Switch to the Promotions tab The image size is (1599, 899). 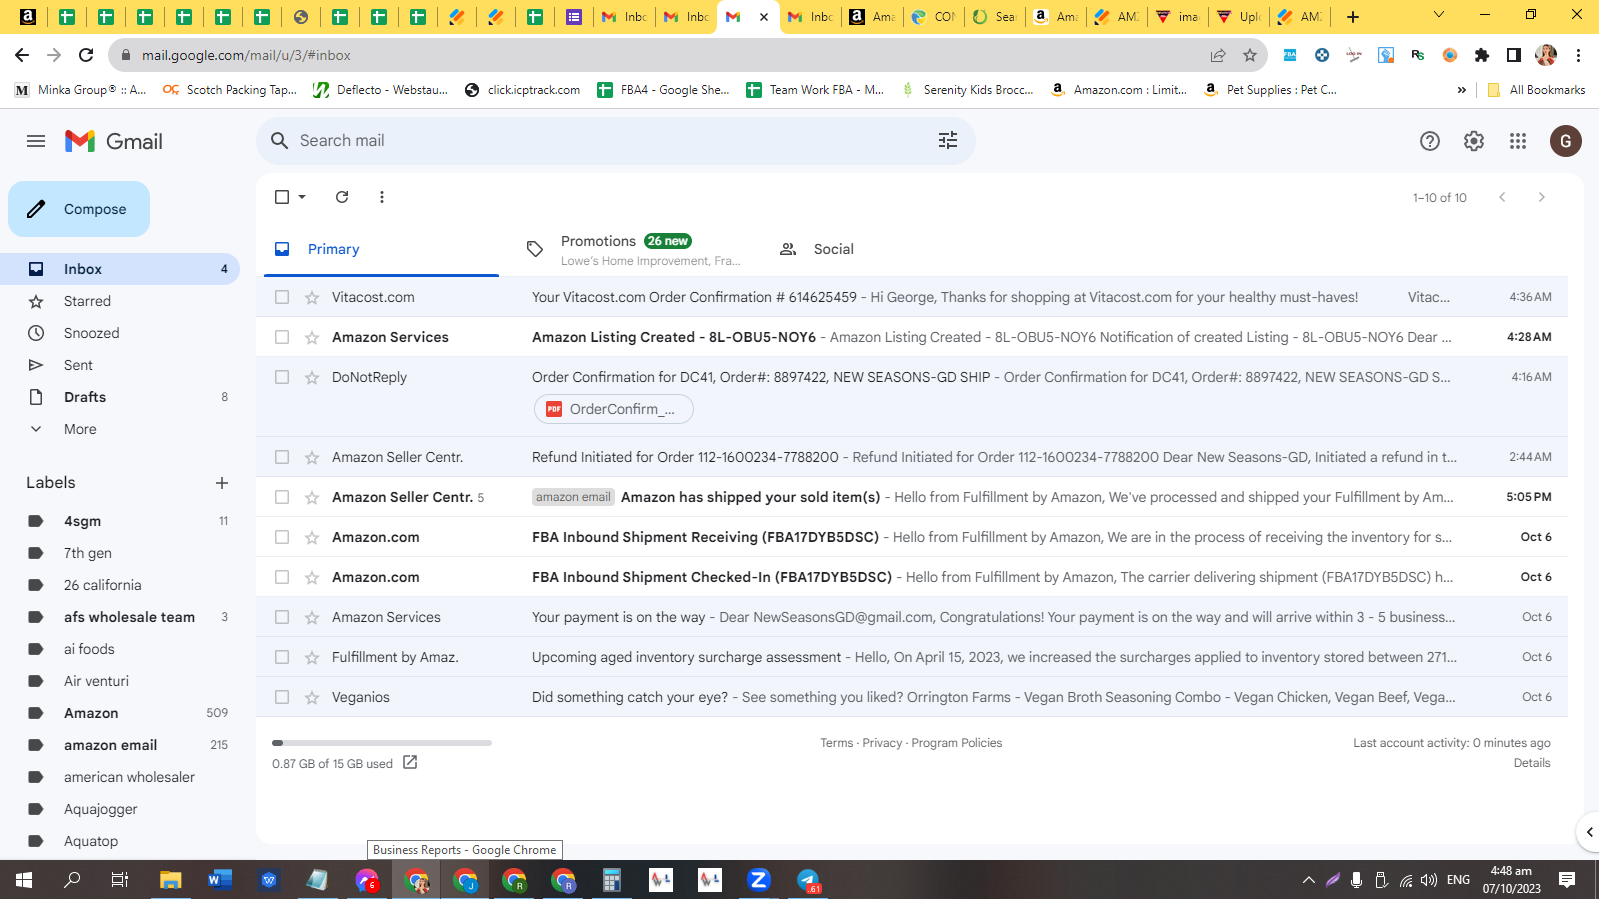click(634, 249)
